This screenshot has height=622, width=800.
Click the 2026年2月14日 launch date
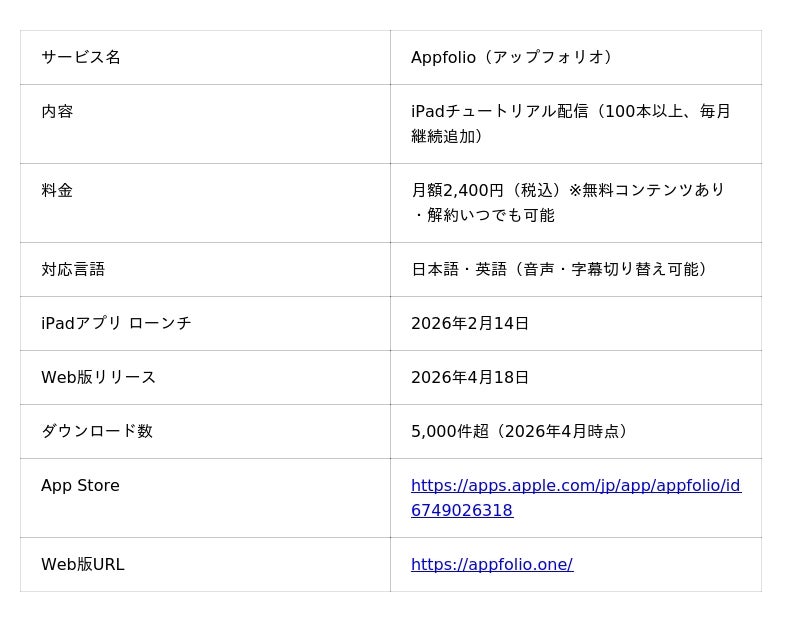tap(470, 324)
